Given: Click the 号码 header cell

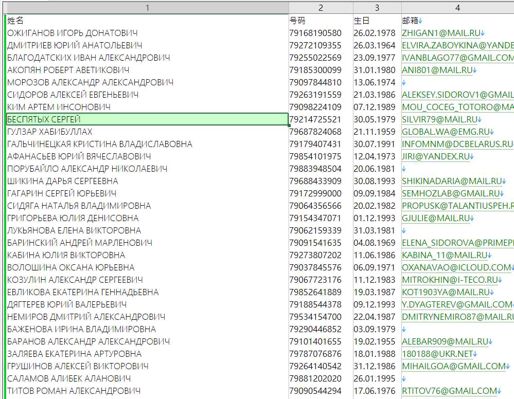Looking at the screenshot, I should tap(297, 21).
